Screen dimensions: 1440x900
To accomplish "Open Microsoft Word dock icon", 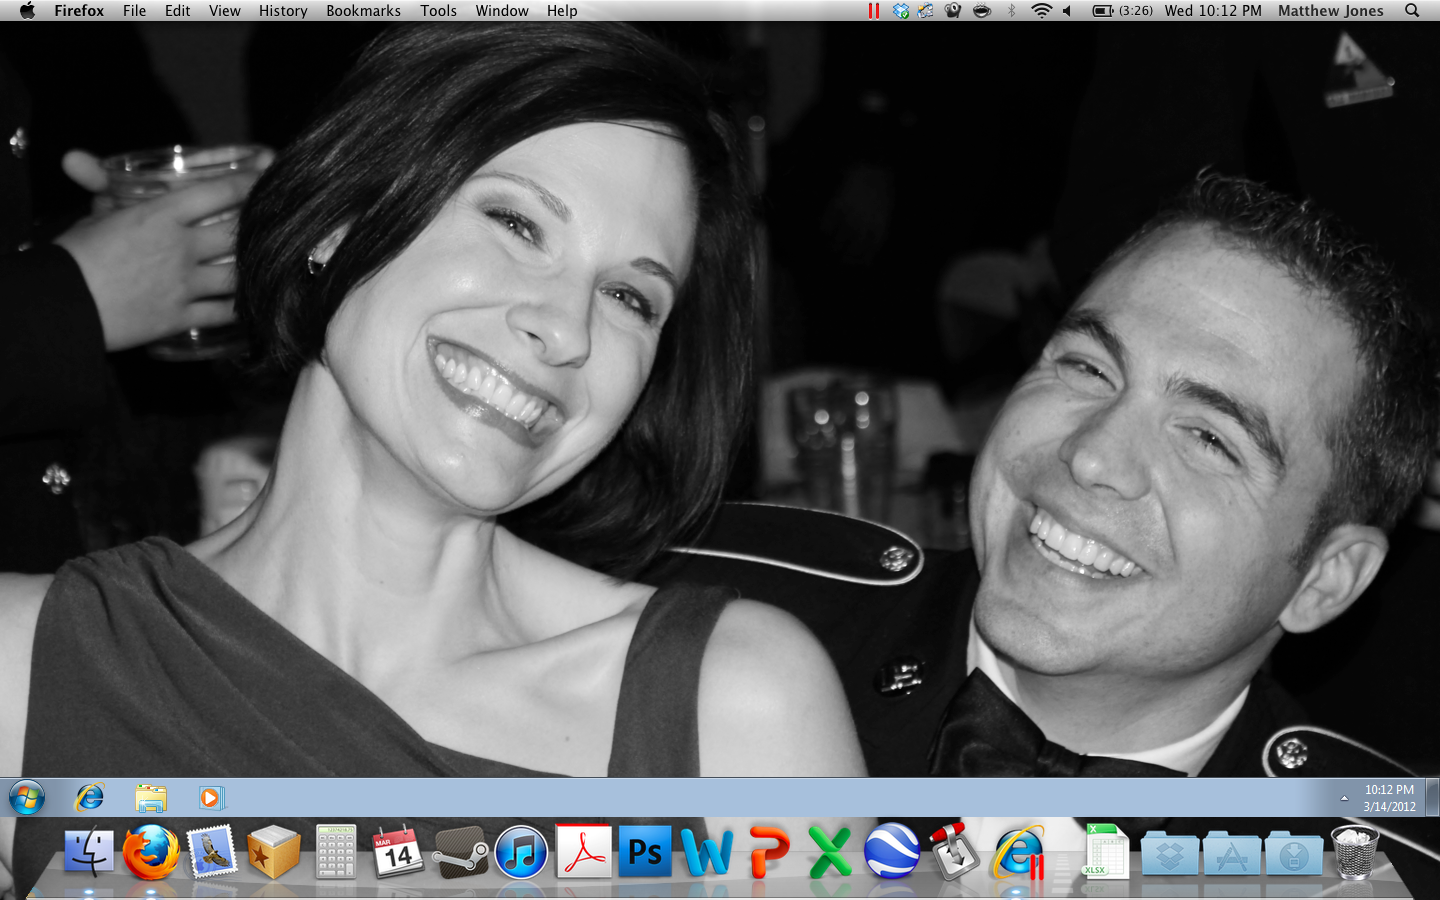I will pos(706,853).
